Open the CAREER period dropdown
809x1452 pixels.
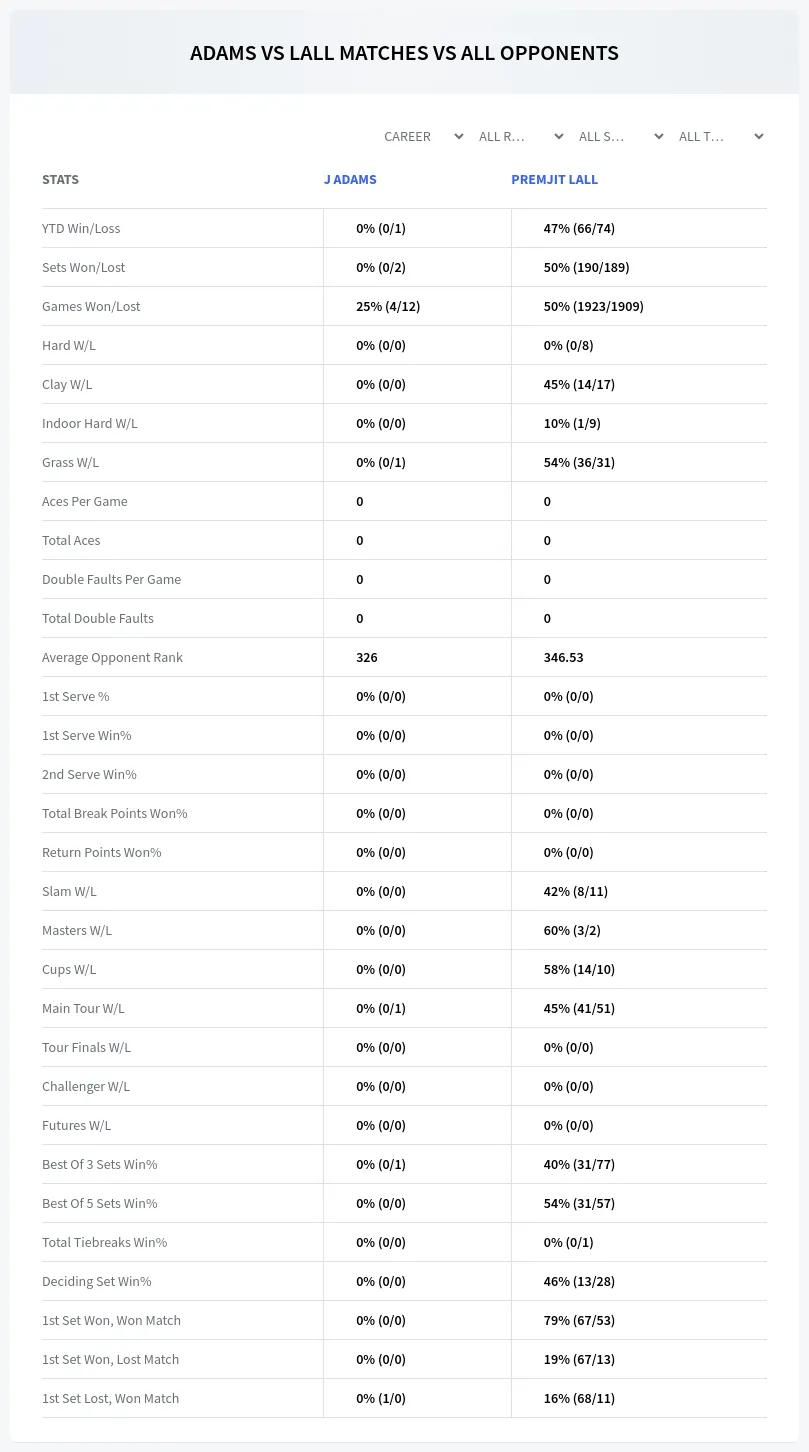click(x=422, y=136)
